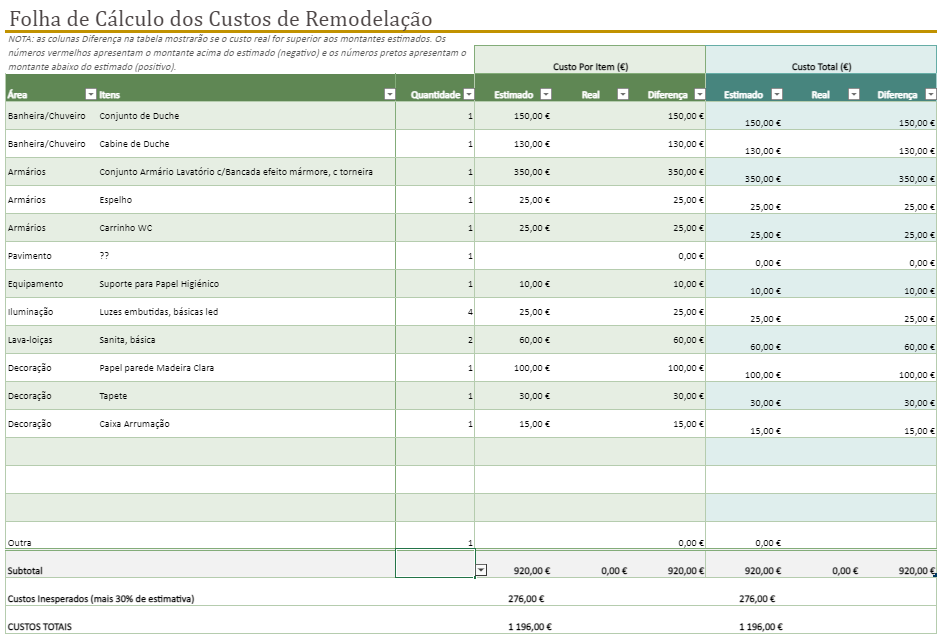The width and height of the screenshot is (937, 636).
Task: Select the 'Custo Por Item (€)' header cell
Action: point(590,60)
